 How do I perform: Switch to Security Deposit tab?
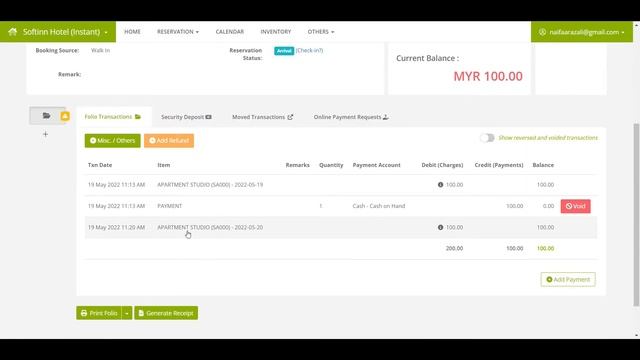(186, 117)
